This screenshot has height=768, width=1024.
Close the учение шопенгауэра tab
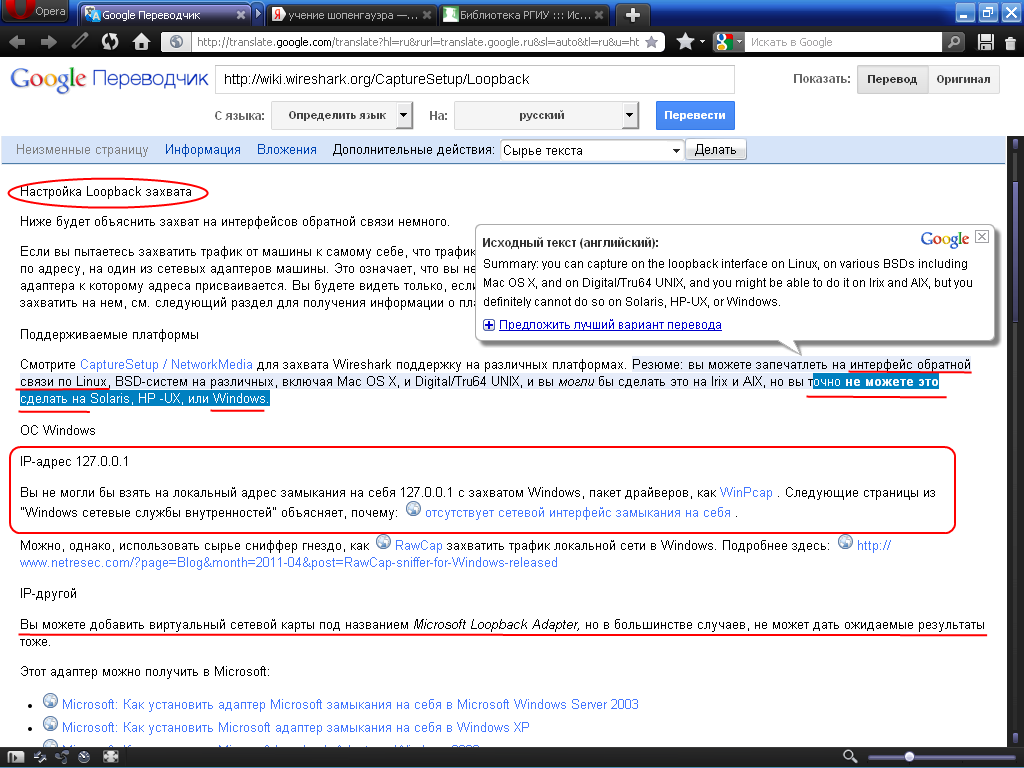pyautogui.click(x=426, y=14)
